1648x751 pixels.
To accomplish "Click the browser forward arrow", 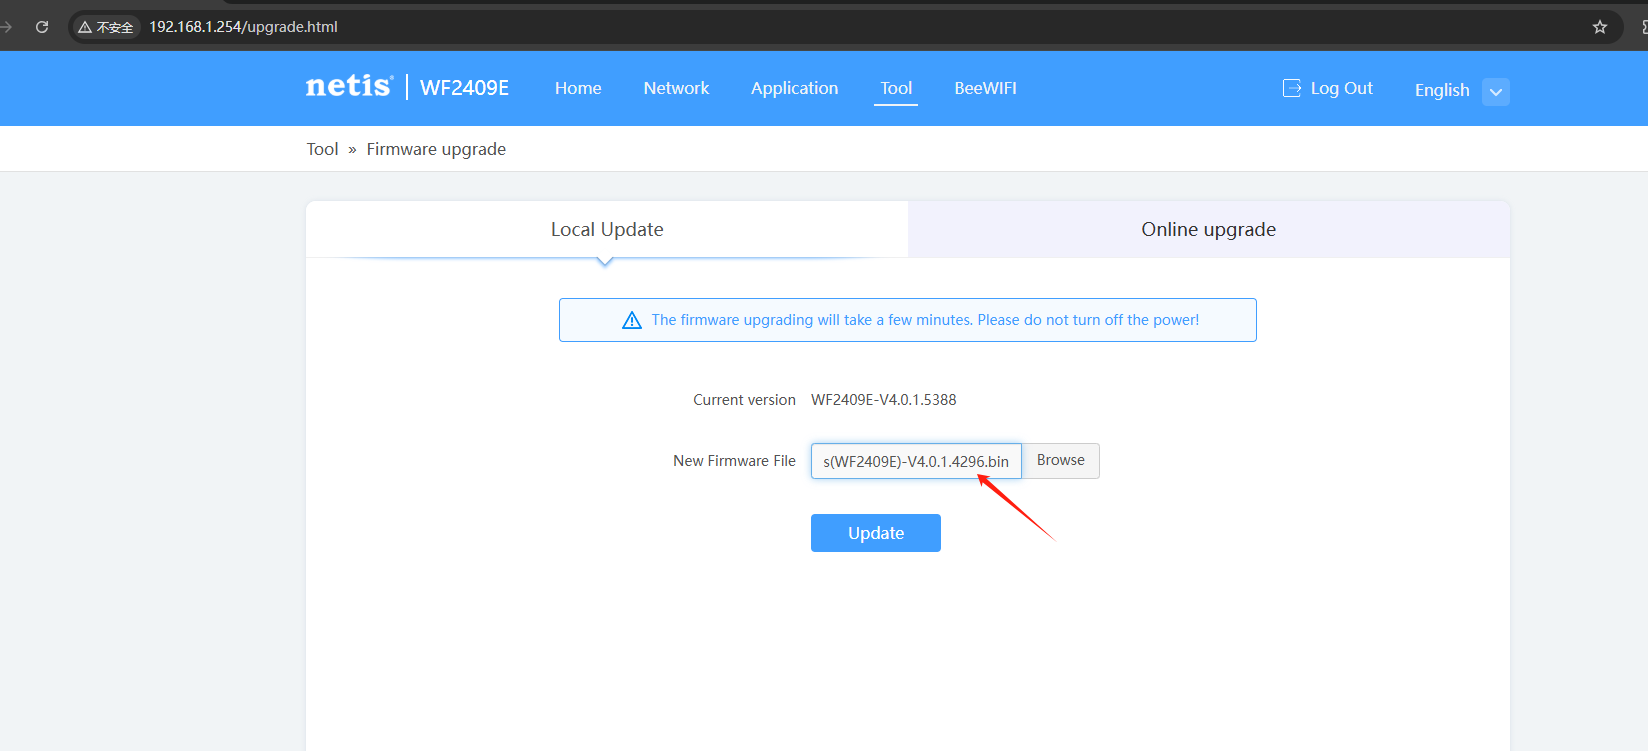I will [x=6, y=27].
